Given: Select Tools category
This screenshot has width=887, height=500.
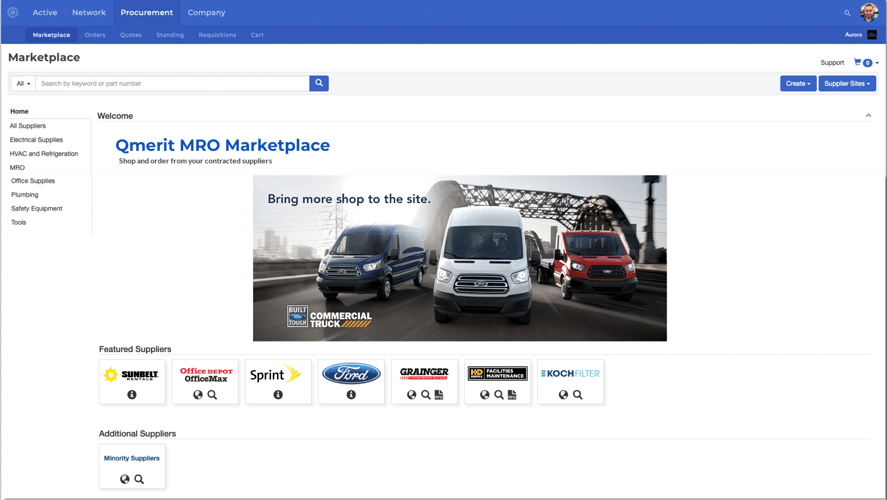Looking at the screenshot, I should pyautogui.click(x=19, y=222).
